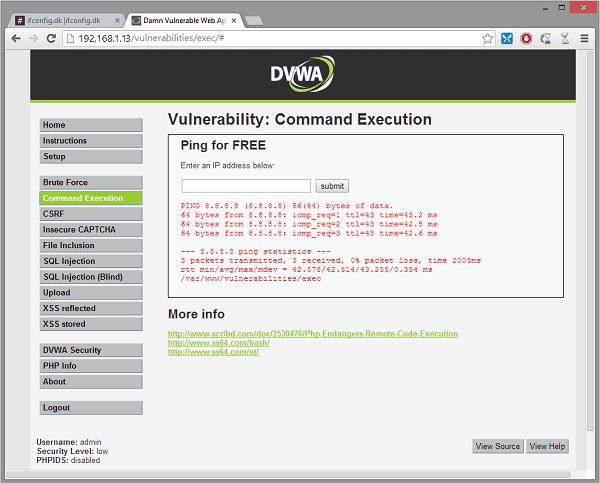Open the blue extension icon in toolbar
Screen dimensions: 600x483
pos(507,38)
